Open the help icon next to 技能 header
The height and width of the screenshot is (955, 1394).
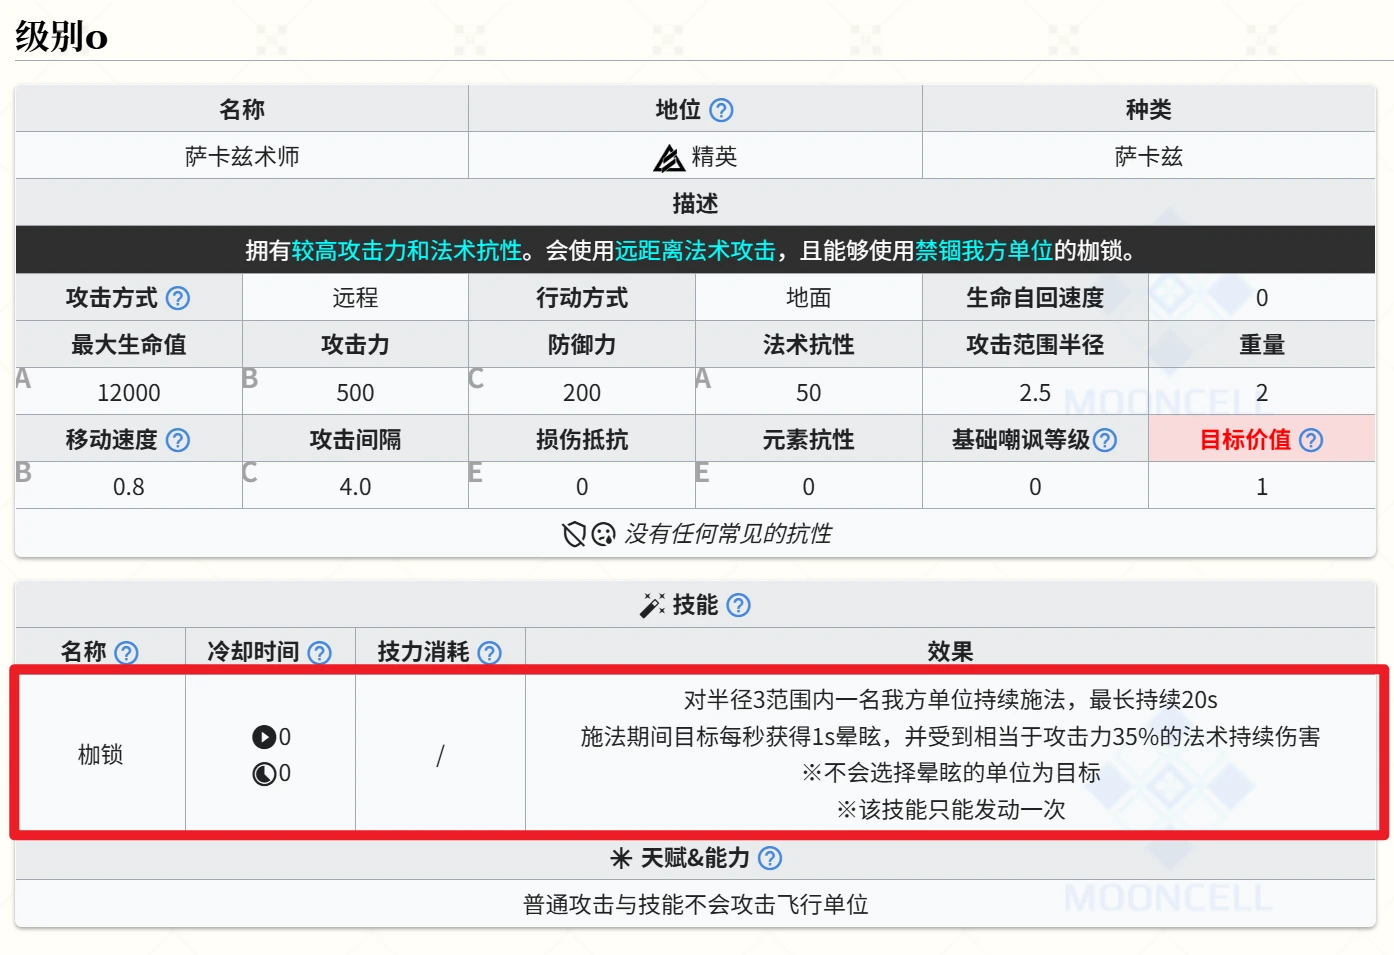tap(738, 605)
